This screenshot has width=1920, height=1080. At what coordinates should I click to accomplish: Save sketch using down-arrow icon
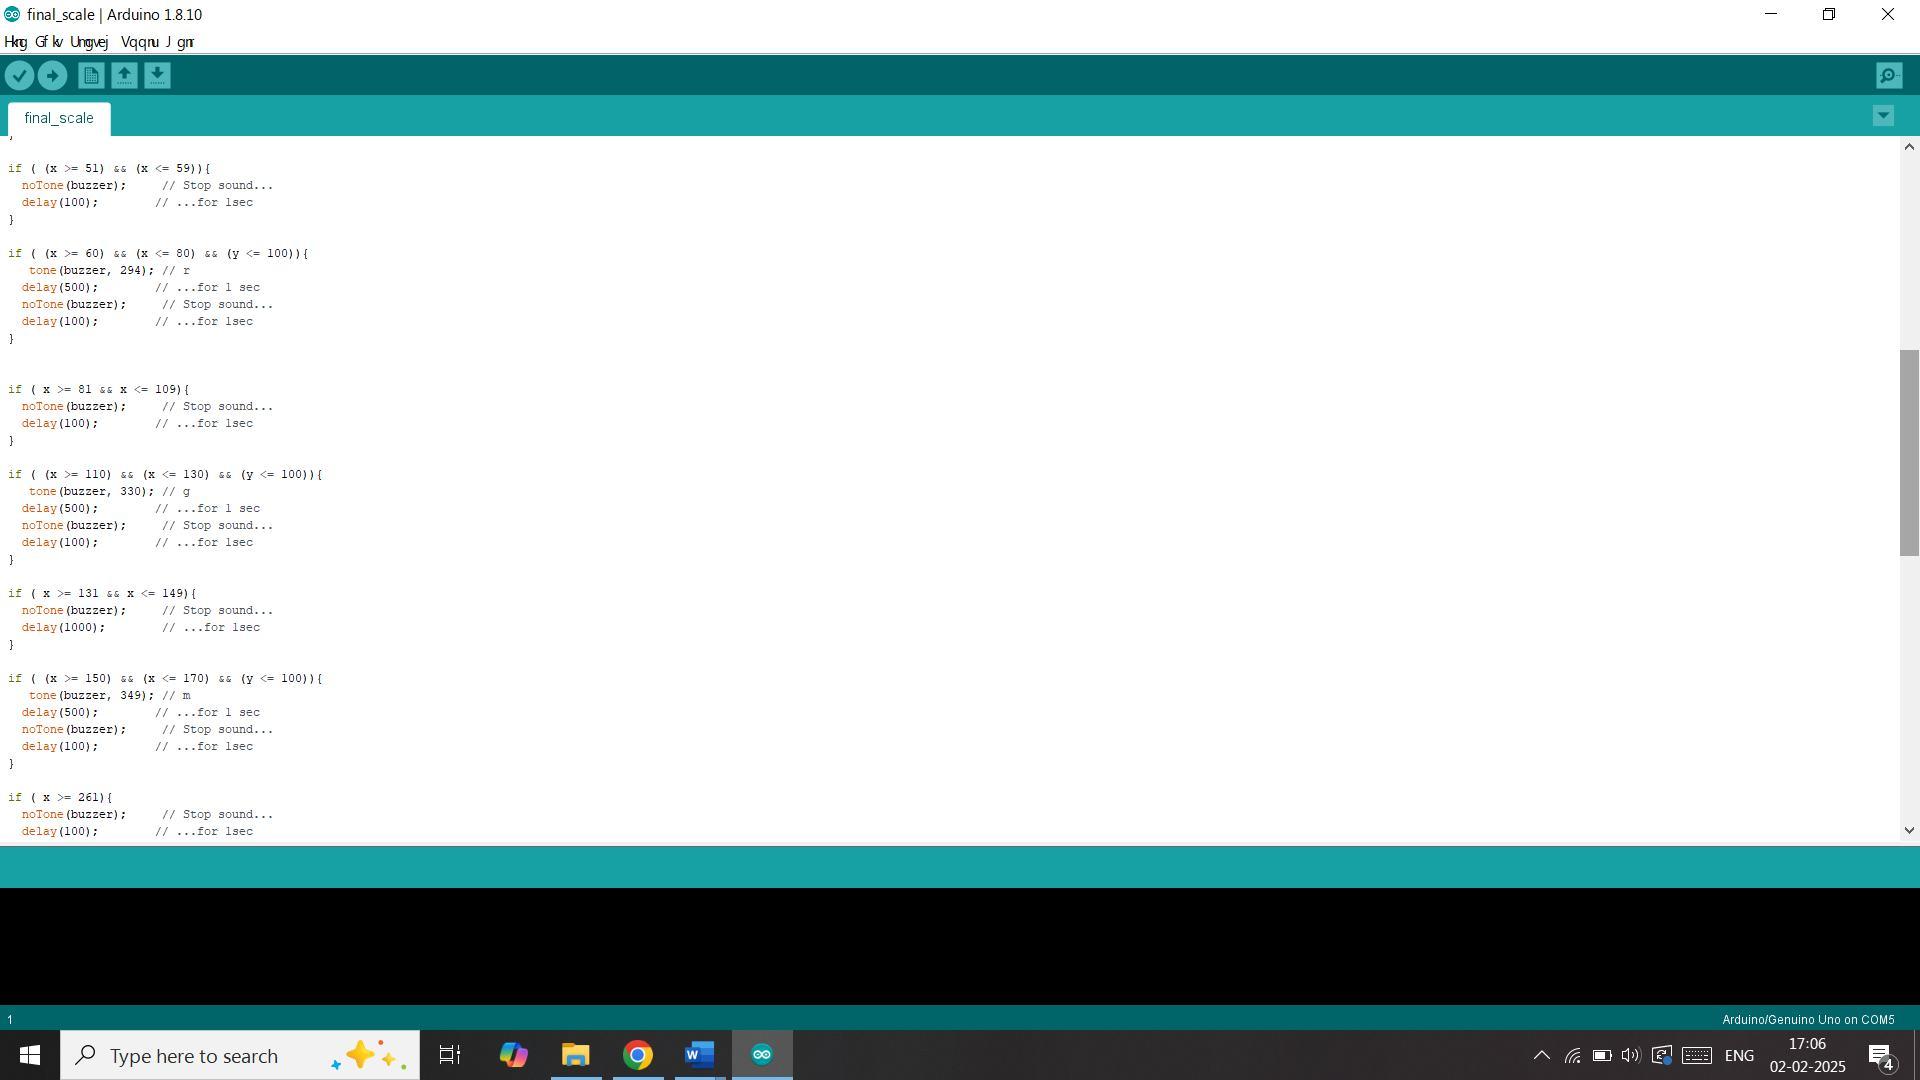[157, 76]
